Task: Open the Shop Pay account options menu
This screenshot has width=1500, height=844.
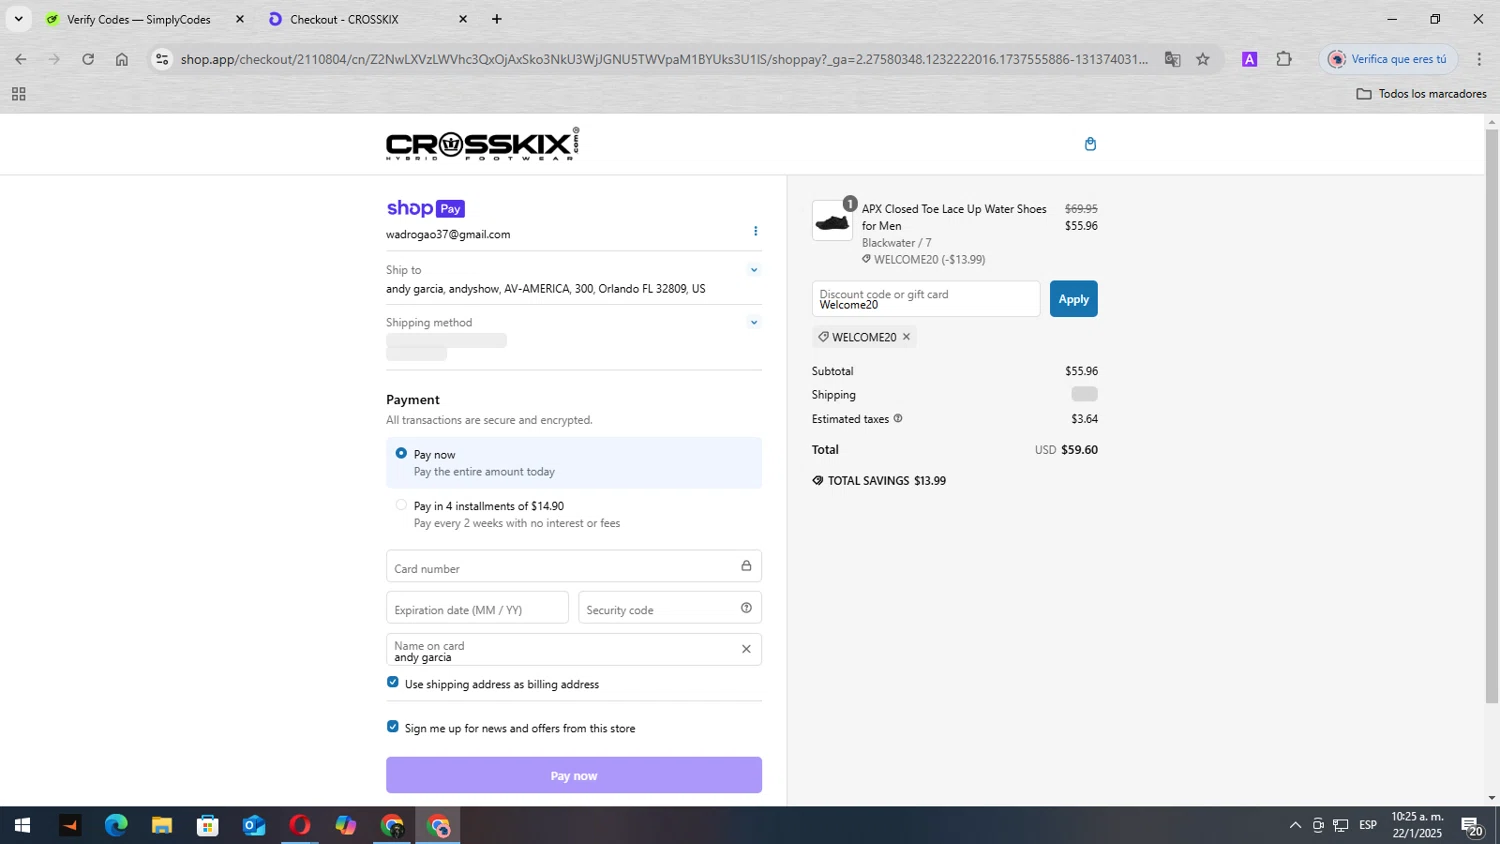Action: [755, 231]
